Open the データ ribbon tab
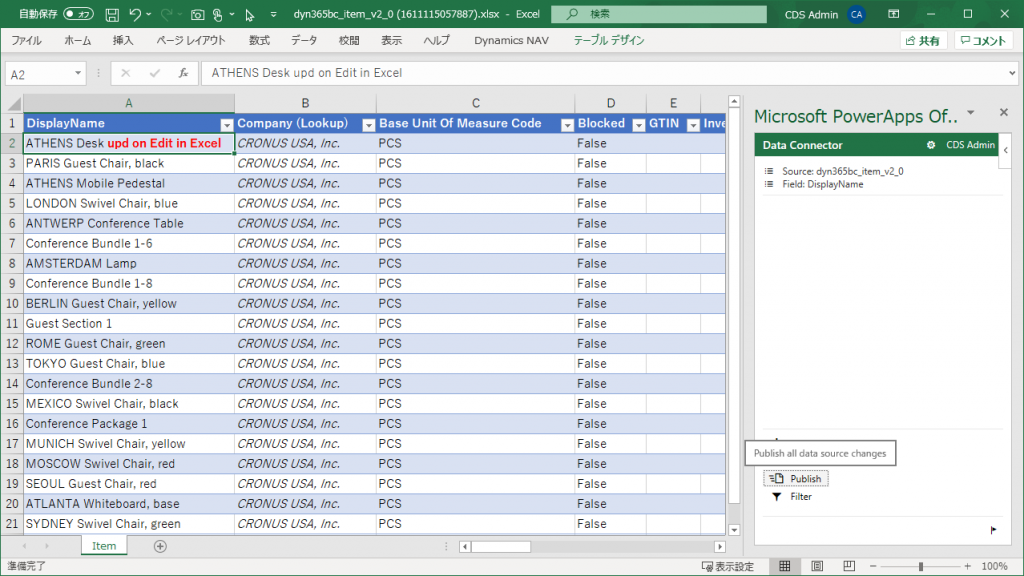 [x=304, y=40]
